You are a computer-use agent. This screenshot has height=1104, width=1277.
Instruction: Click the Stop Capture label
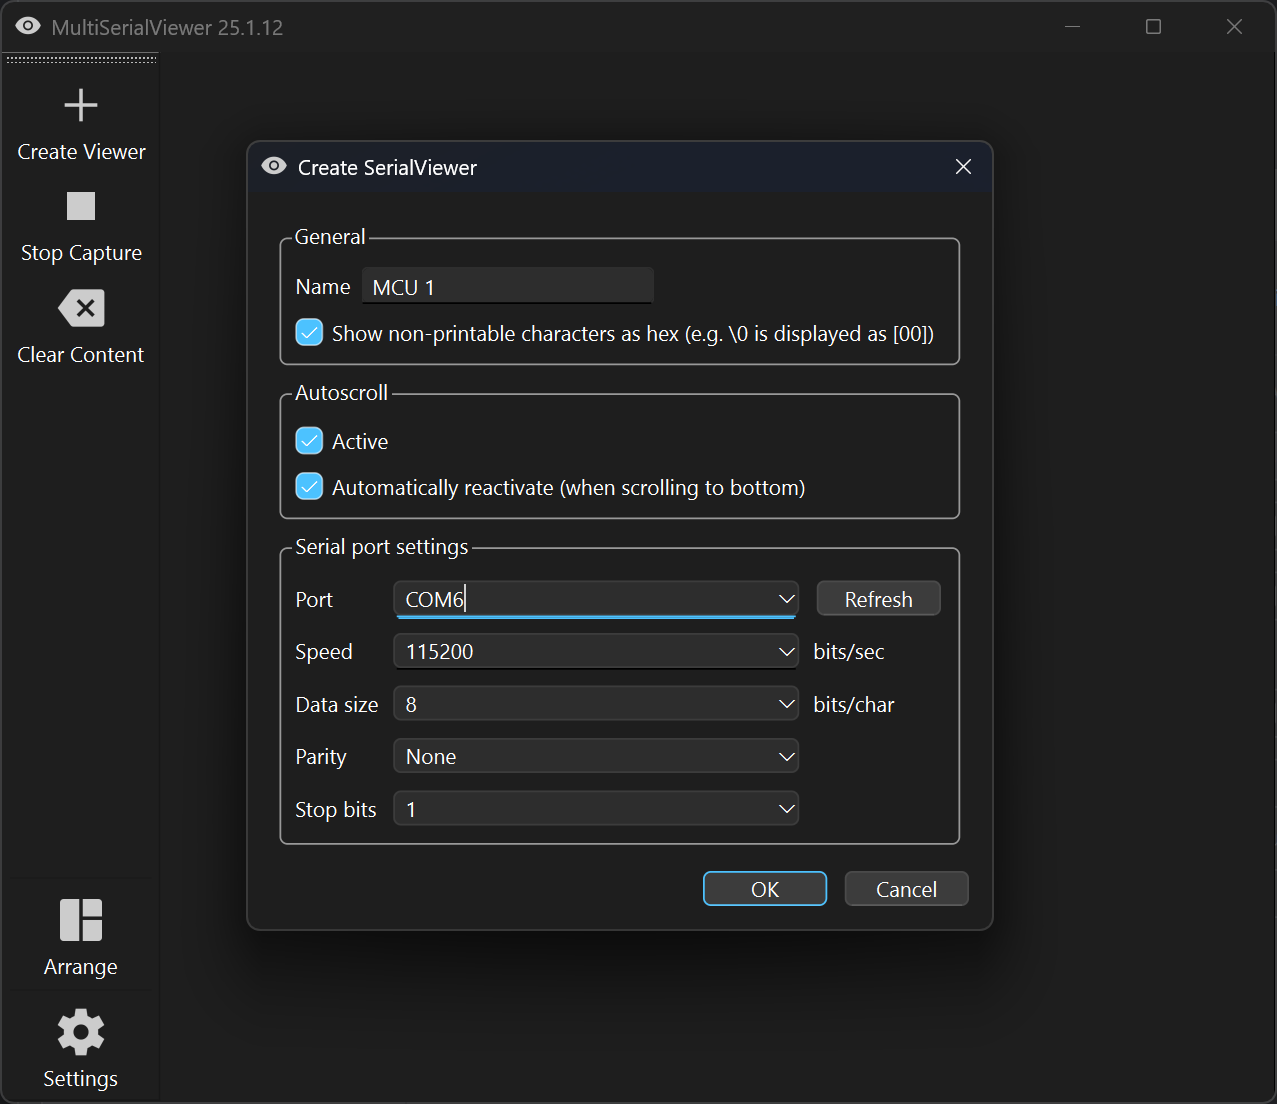click(81, 253)
